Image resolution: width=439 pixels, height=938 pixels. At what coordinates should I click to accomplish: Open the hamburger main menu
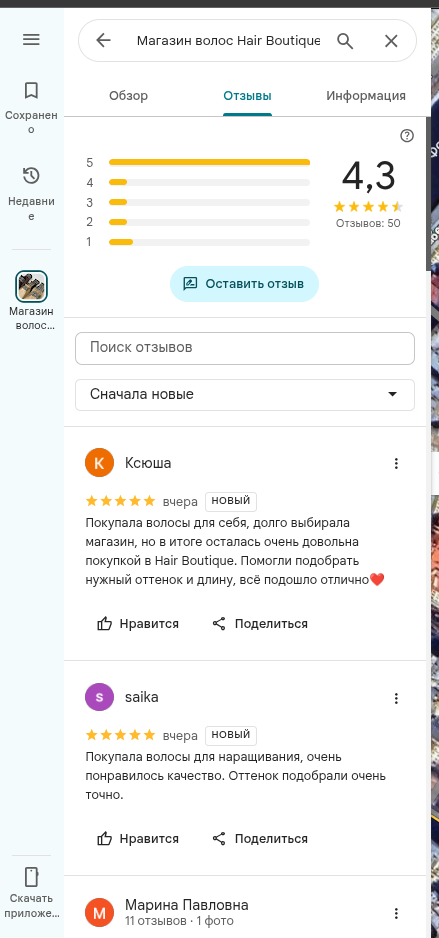pos(31,40)
